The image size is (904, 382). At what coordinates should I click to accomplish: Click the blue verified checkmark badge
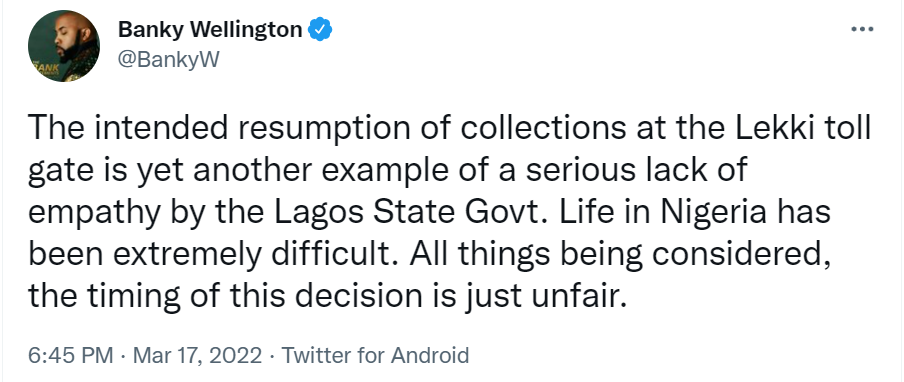coord(319,29)
